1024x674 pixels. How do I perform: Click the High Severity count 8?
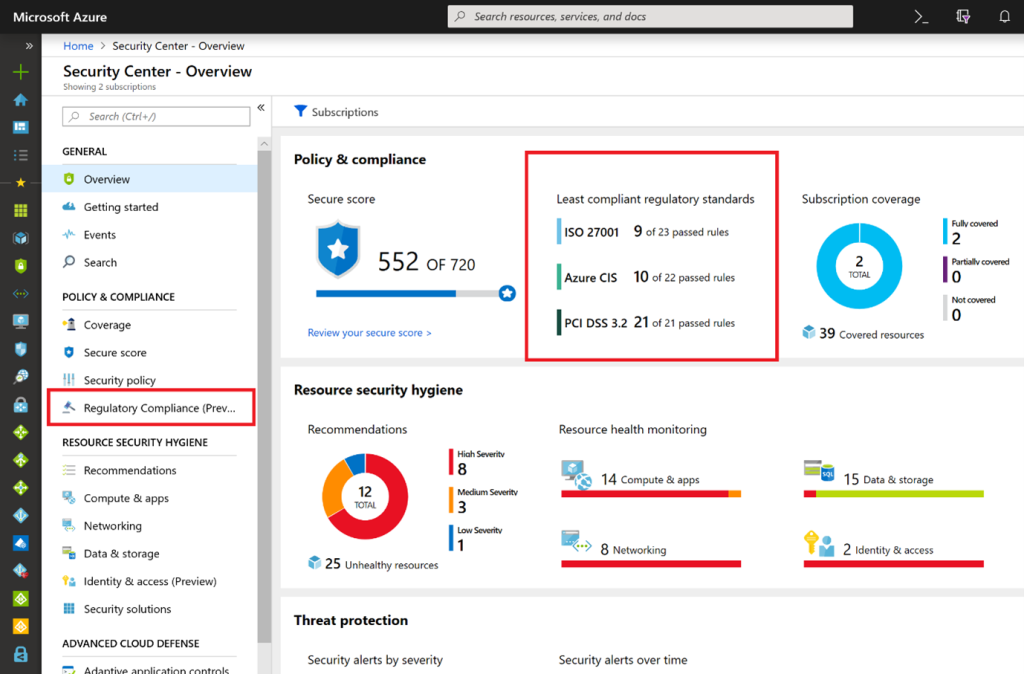pos(462,469)
